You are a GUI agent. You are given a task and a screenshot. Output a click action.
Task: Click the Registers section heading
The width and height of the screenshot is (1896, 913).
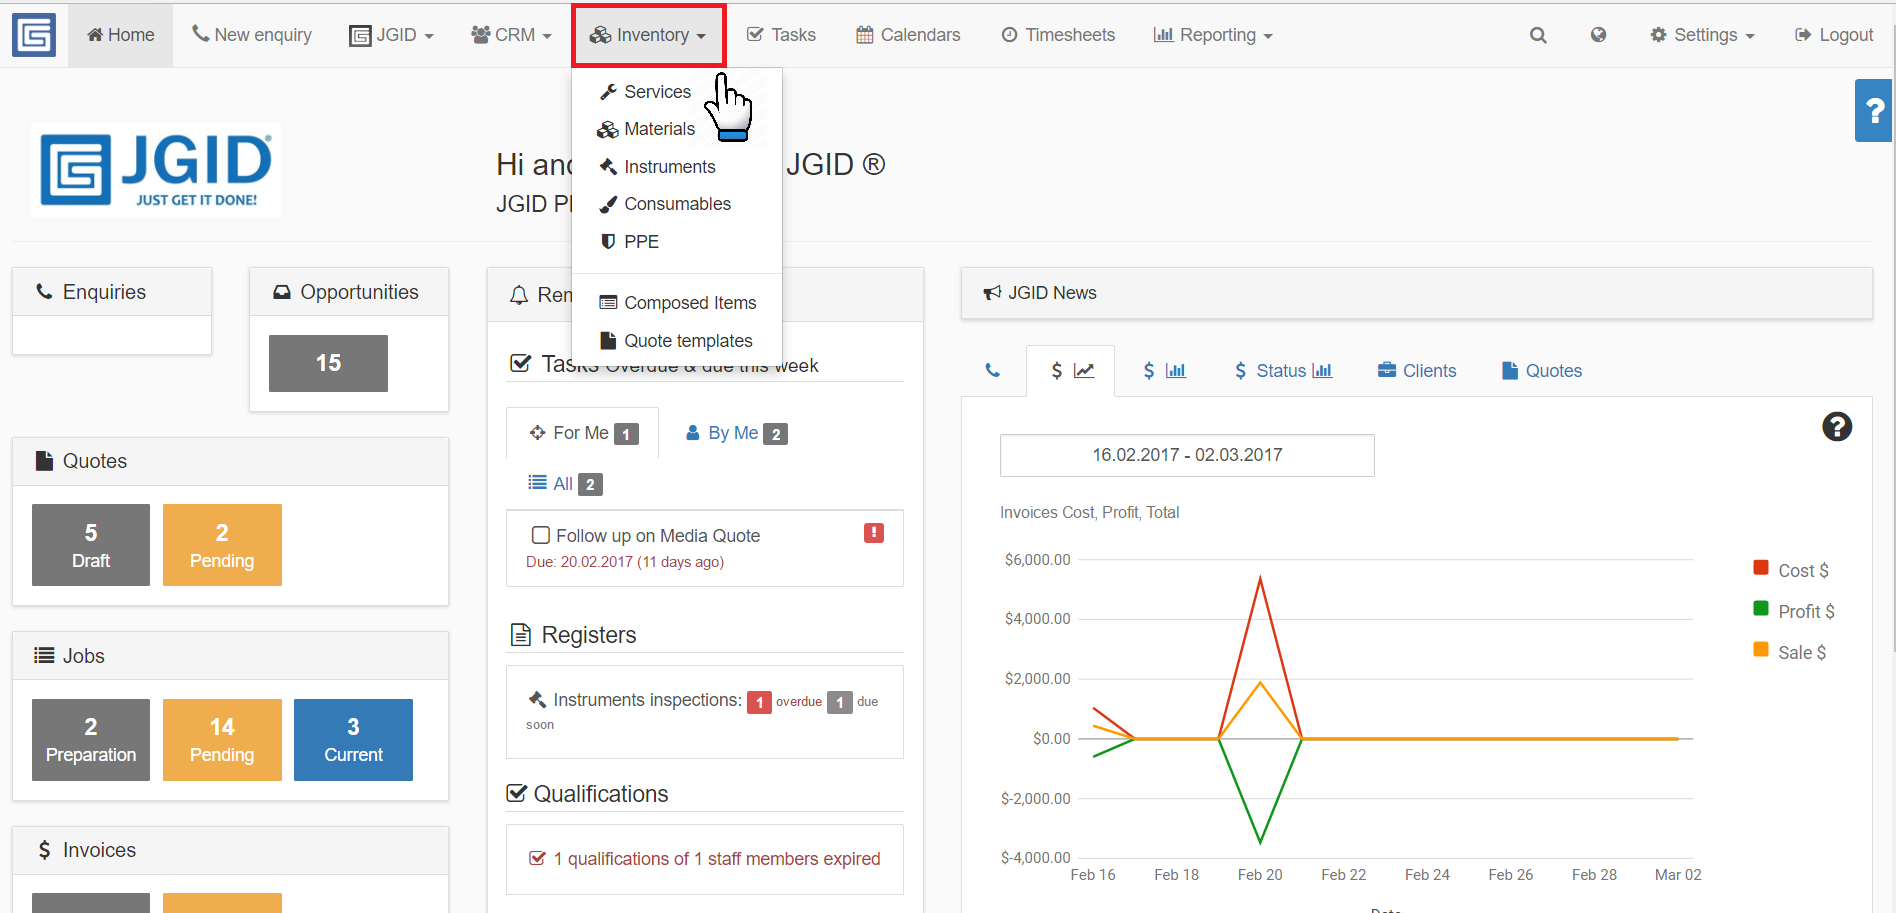click(574, 635)
